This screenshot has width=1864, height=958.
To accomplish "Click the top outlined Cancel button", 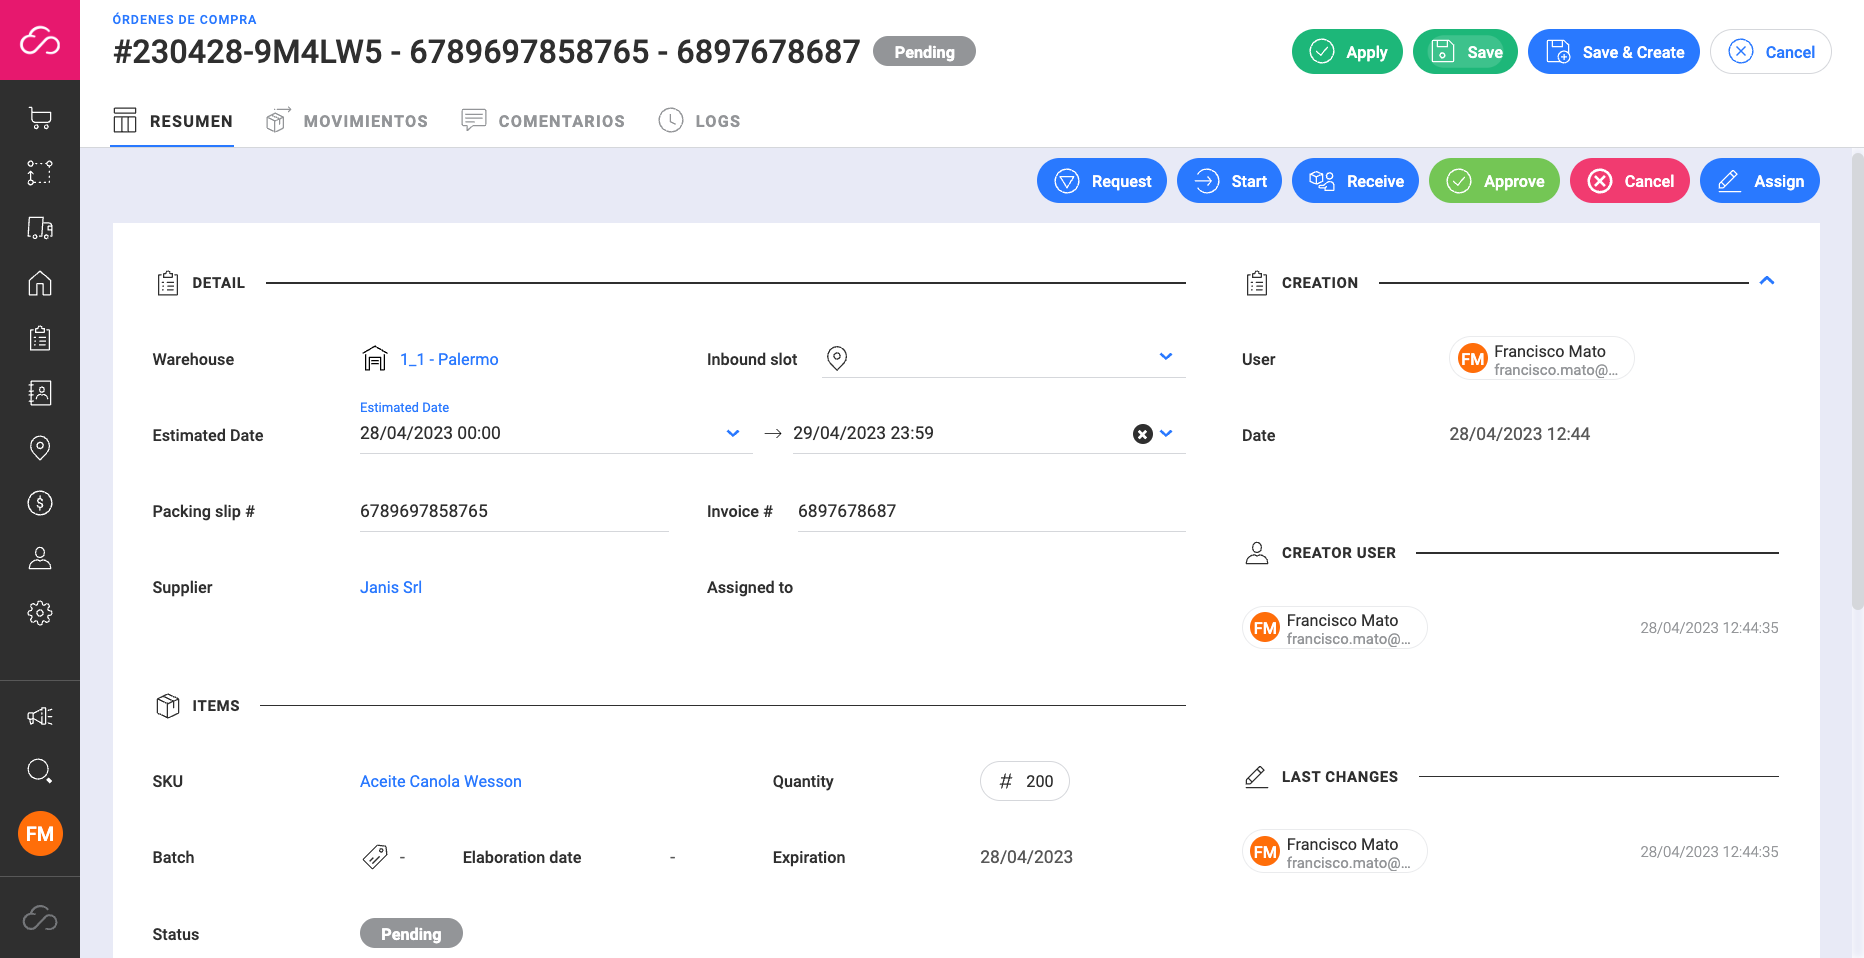I will point(1771,52).
